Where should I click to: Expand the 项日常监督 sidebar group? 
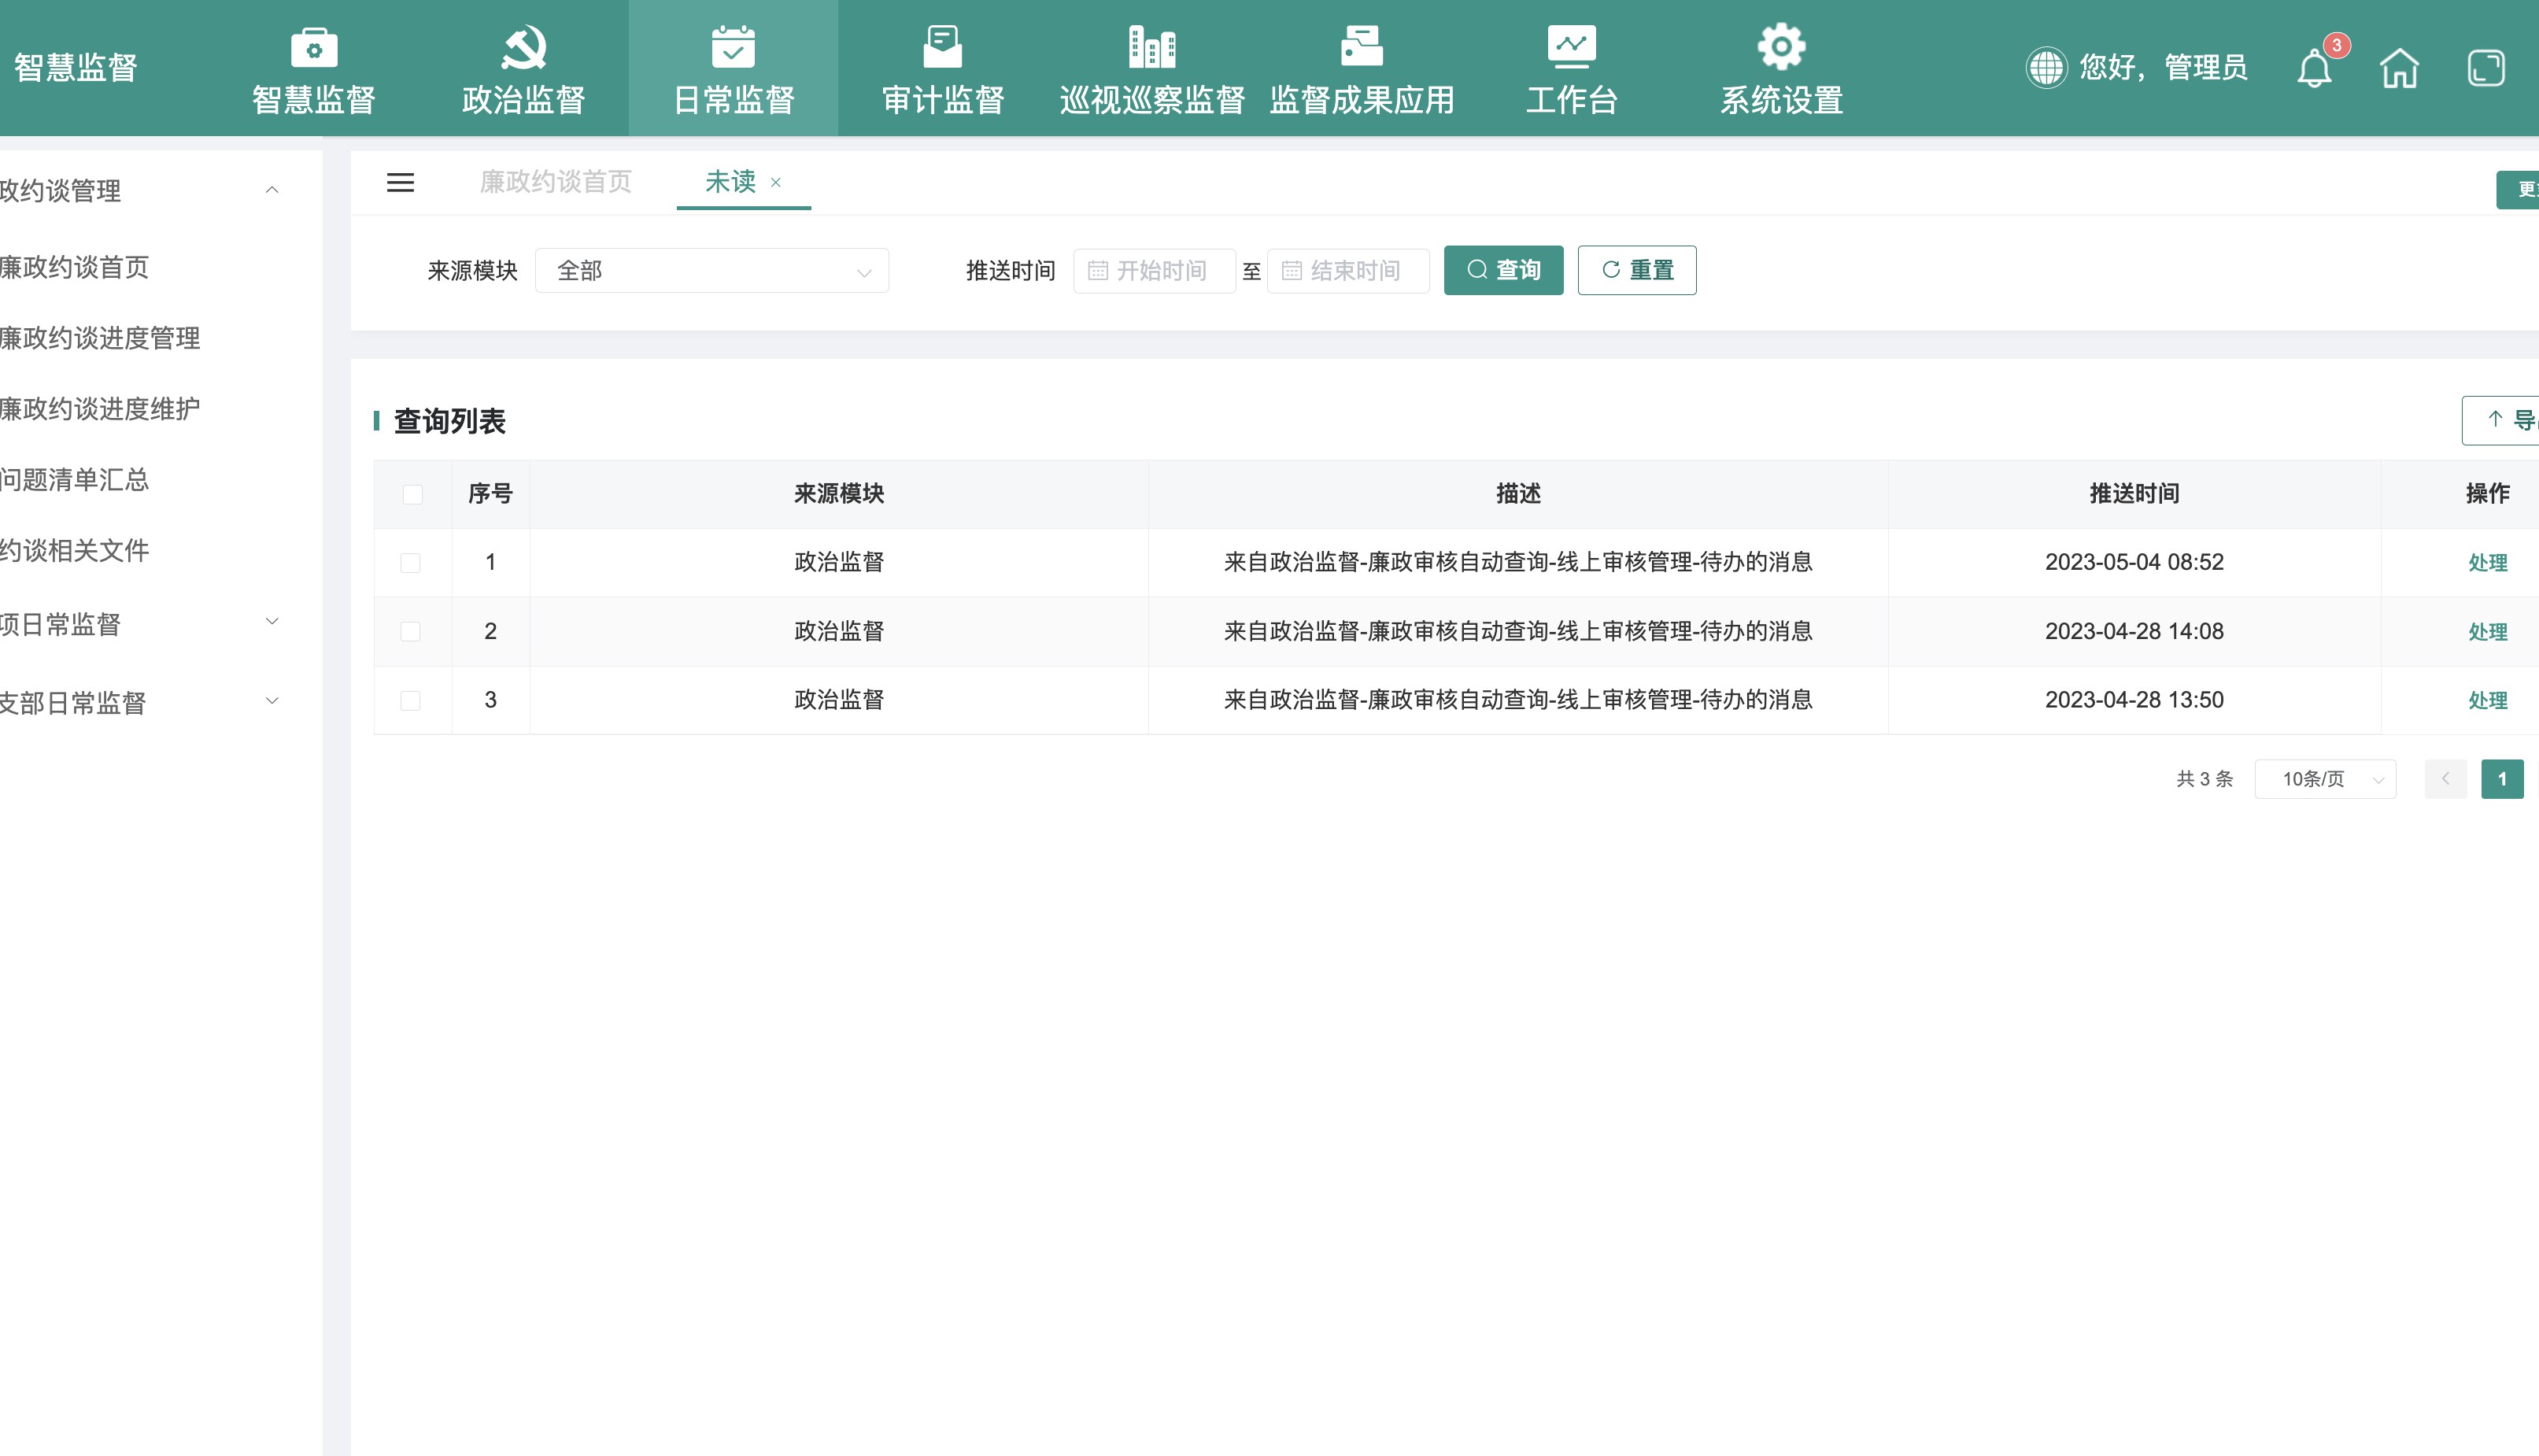[271, 622]
